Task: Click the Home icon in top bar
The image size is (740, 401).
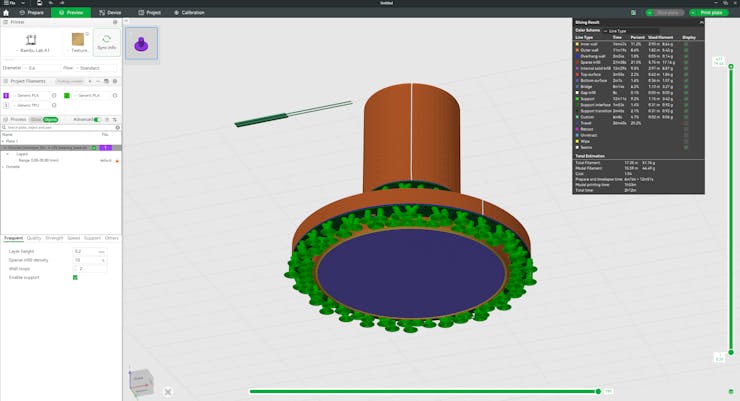Action: [7, 12]
